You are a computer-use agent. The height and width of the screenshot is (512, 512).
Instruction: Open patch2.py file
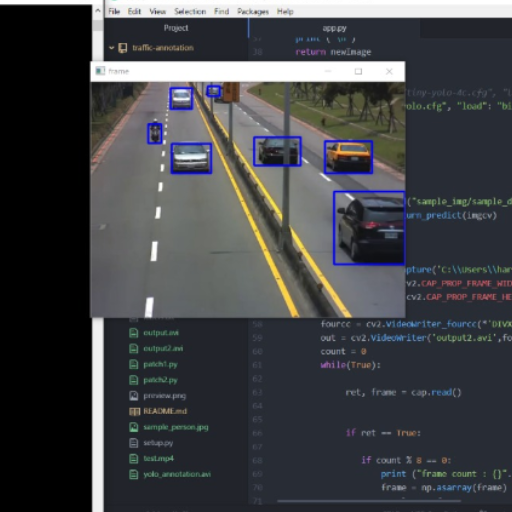[x=160, y=380]
